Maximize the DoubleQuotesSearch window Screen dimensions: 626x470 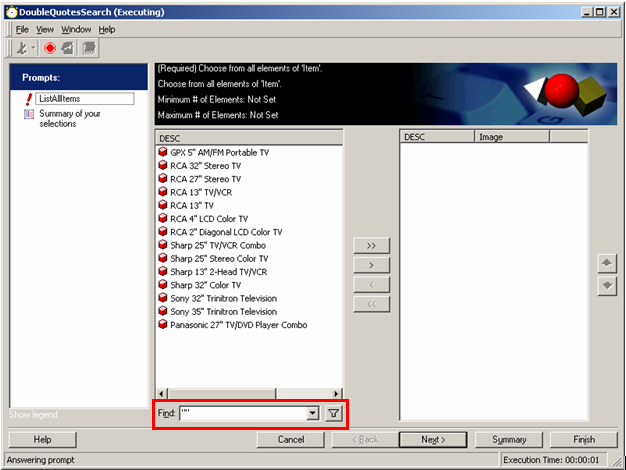(x=600, y=12)
